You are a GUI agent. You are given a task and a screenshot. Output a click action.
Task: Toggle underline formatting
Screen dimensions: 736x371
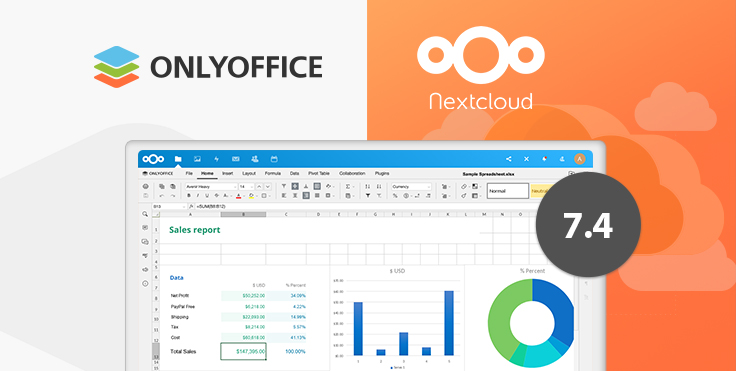pos(207,196)
